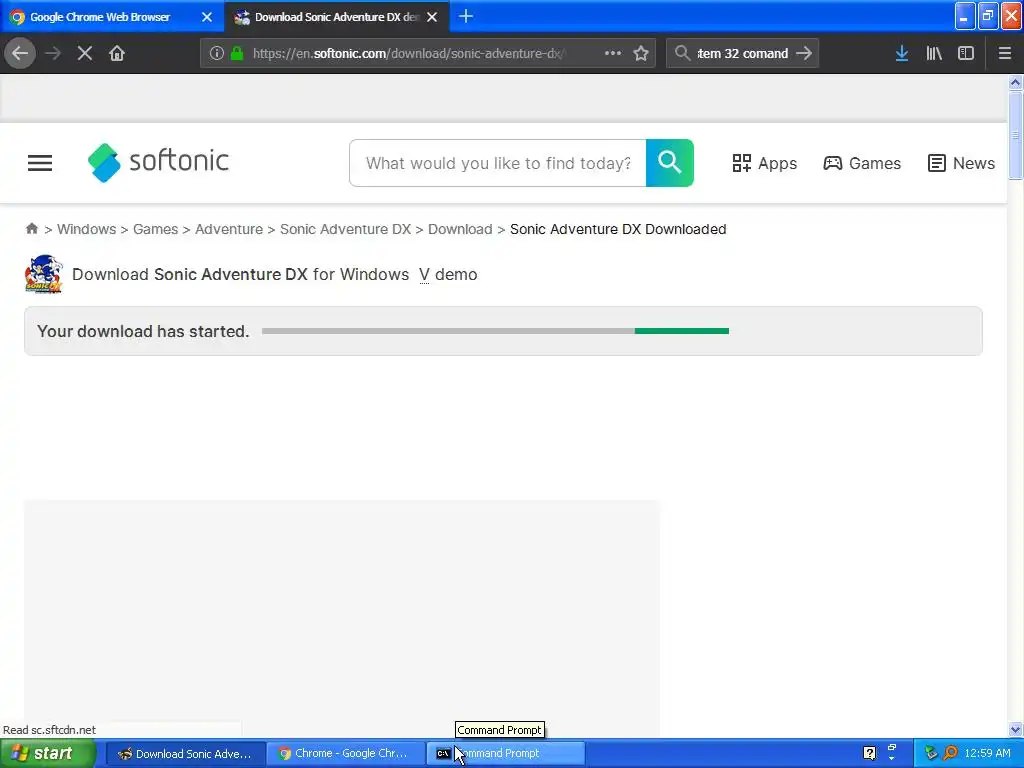
Task: Open Sonic Adventure DX breadcrumb link
Action: [x=345, y=229]
